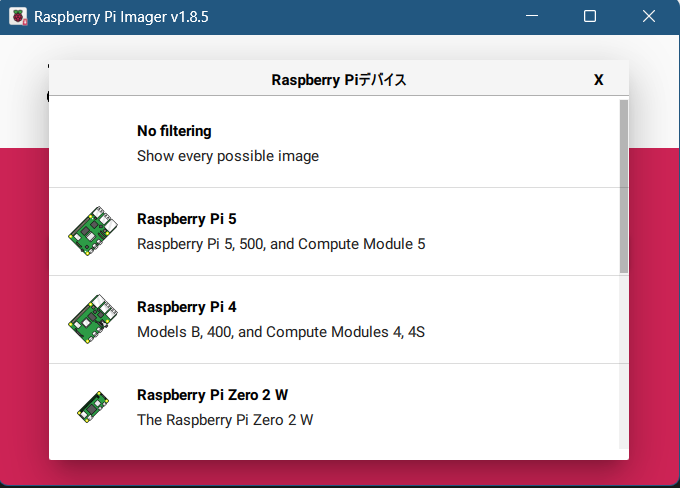Click 'Models B, 400, and Compute Modules 4, 4S' description

(x=281, y=332)
